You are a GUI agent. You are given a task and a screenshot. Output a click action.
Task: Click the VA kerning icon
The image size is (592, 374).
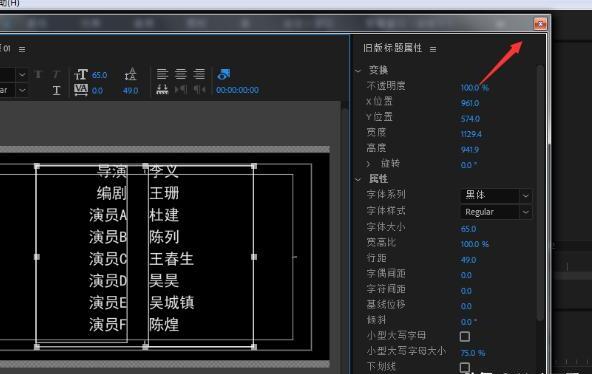click(x=81, y=90)
